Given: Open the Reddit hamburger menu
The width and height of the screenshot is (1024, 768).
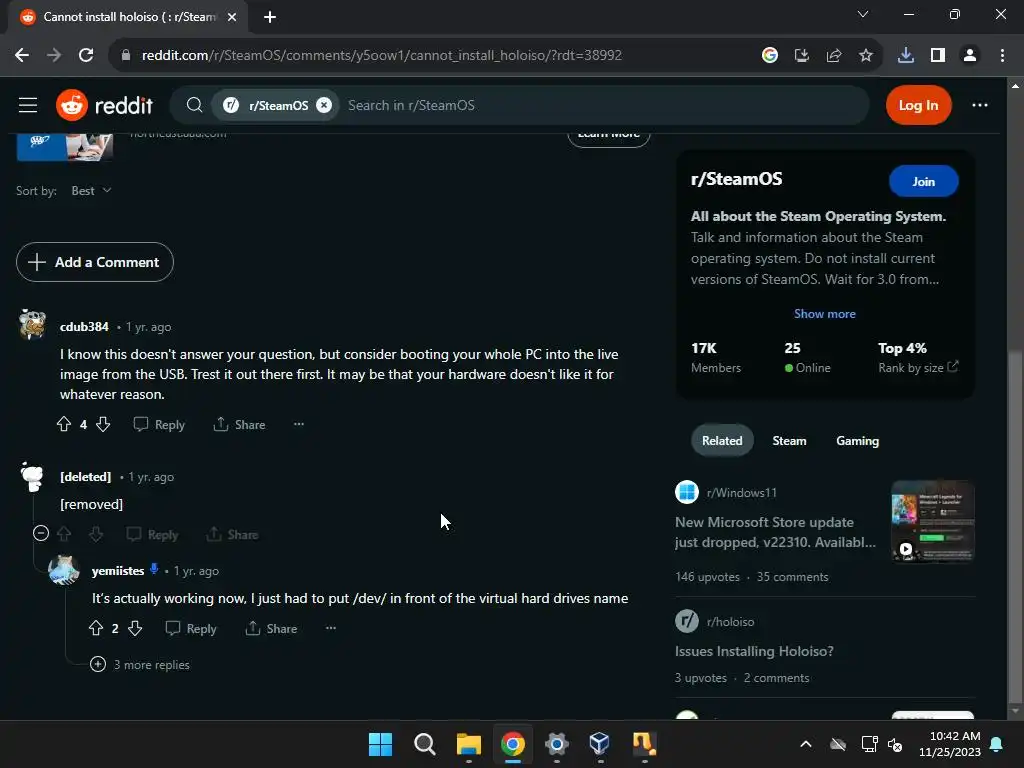Looking at the screenshot, I should [x=27, y=105].
